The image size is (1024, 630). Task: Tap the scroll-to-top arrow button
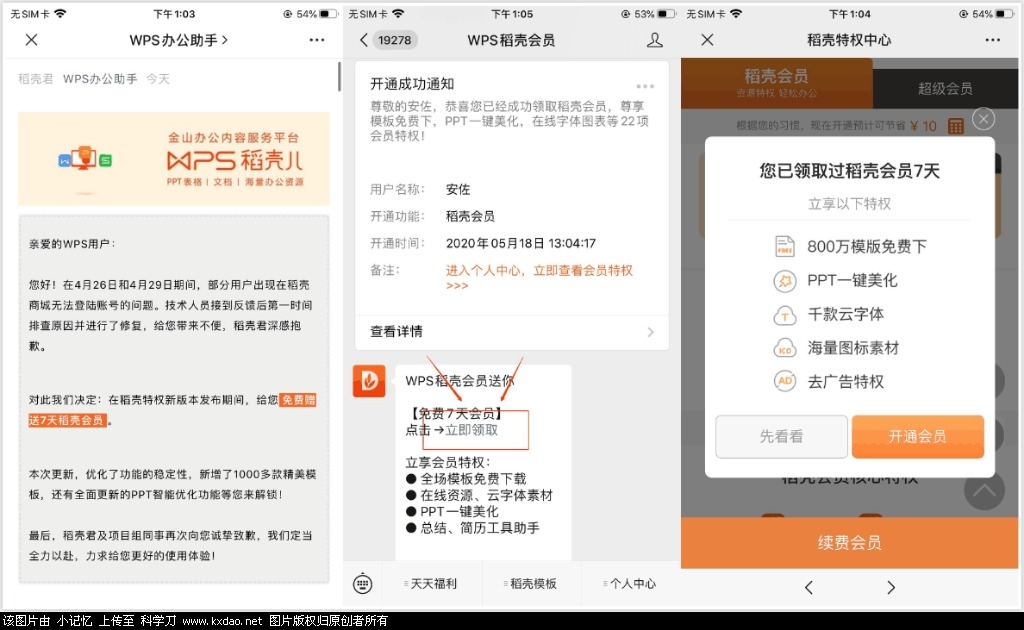coord(984,490)
